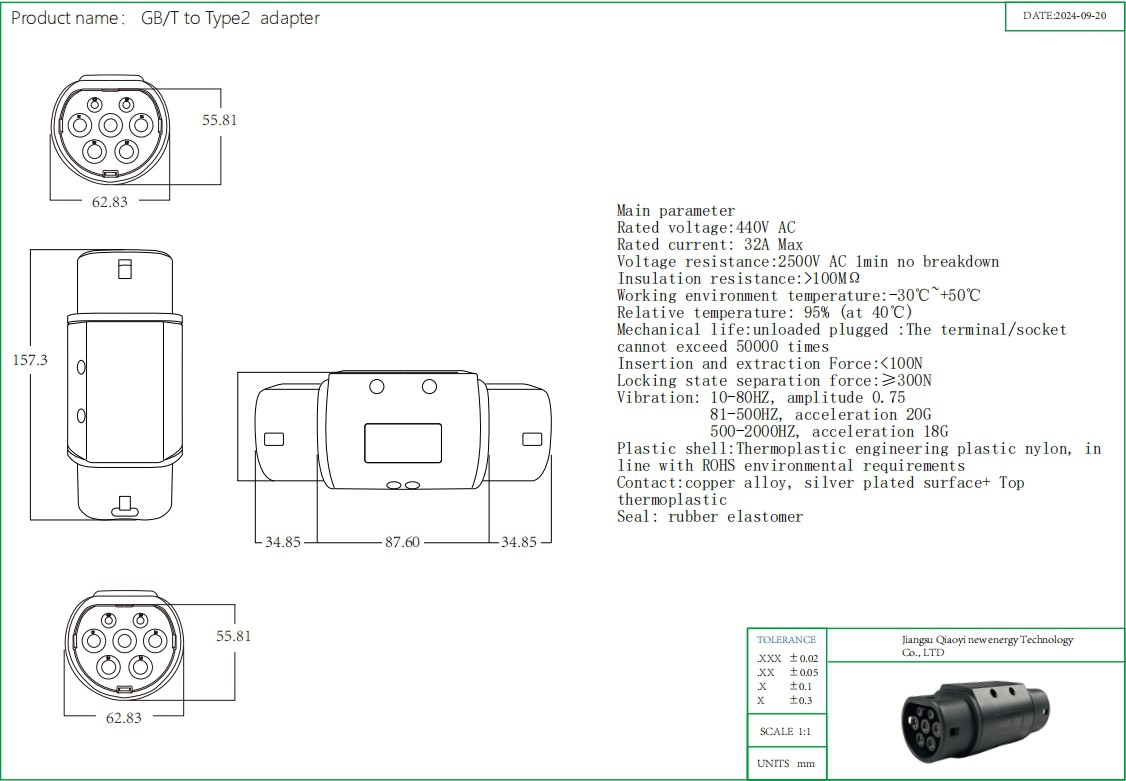Image resolution: width=1126 pixels, height=781 pixels.
Task: Click the horizontal adapter body view drawing
Action: point(403,432)
